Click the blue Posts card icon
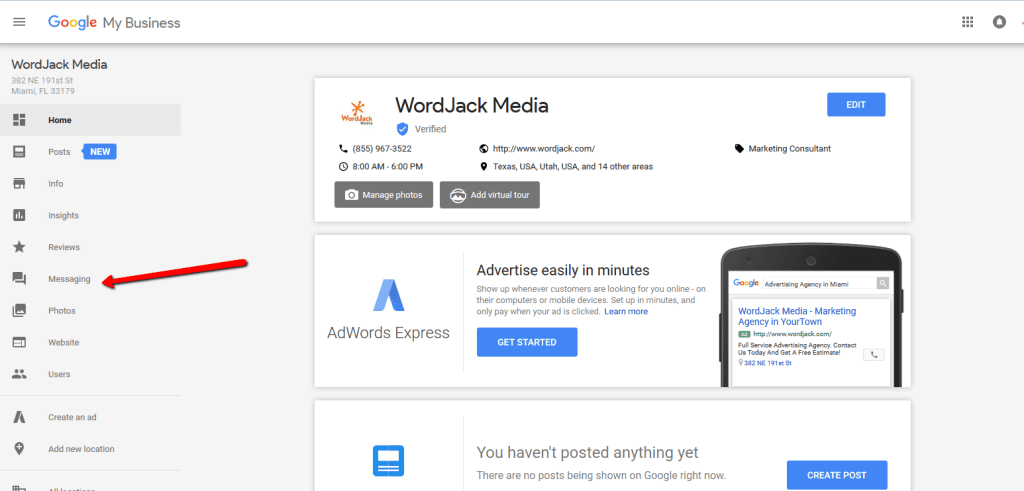This screenshot has width=1024, height=491. 389,461
